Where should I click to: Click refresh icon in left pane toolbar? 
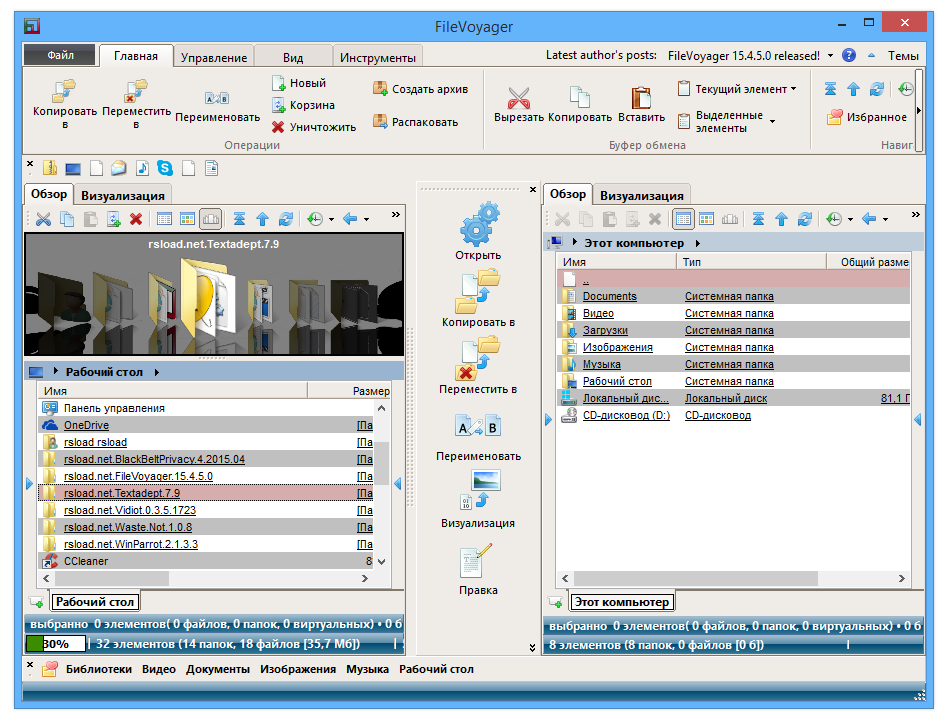tap(286, 219)
